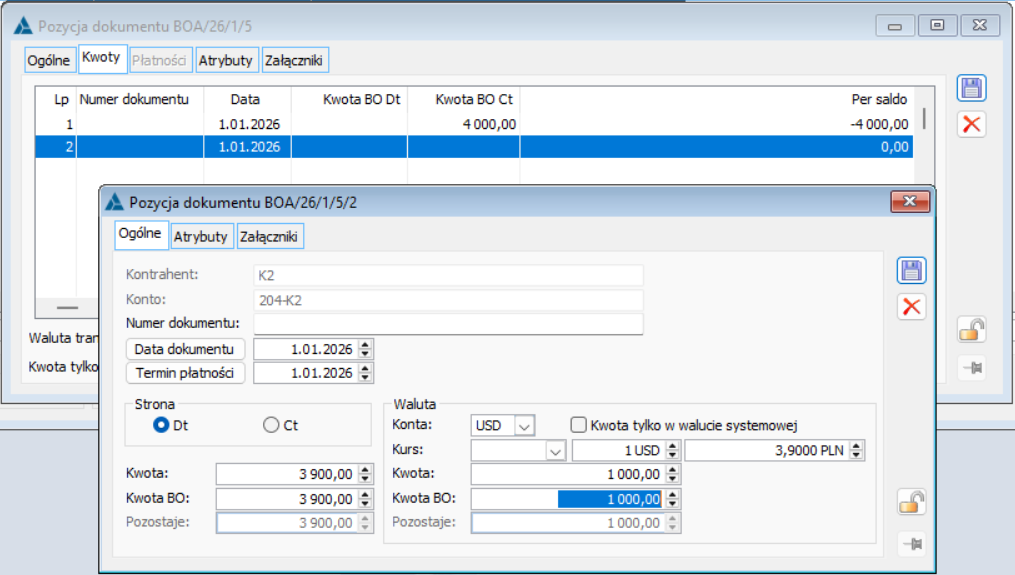Open Załączniki tab in BOA/26/1/5/2 dialog
This screenshot has width=1015, height=575.
click(x=269, y=236)
